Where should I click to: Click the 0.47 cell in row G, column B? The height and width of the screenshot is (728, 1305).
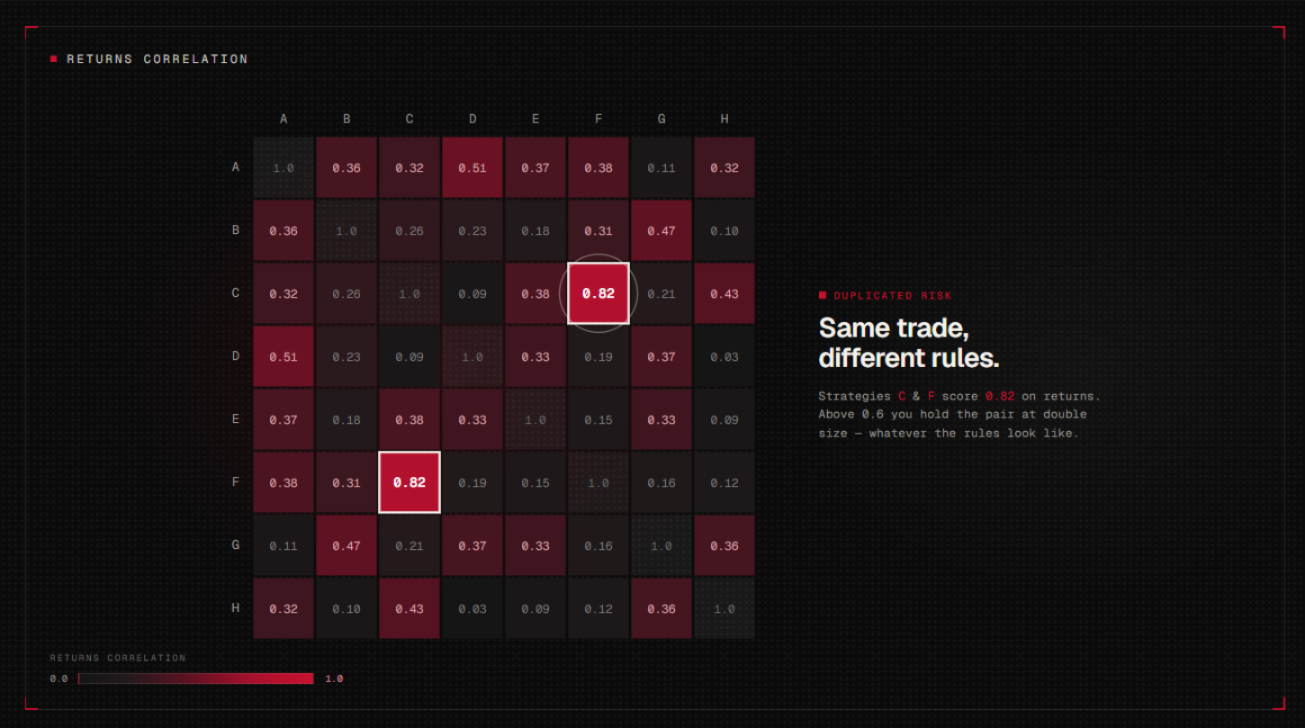click(x=346, y=545)
